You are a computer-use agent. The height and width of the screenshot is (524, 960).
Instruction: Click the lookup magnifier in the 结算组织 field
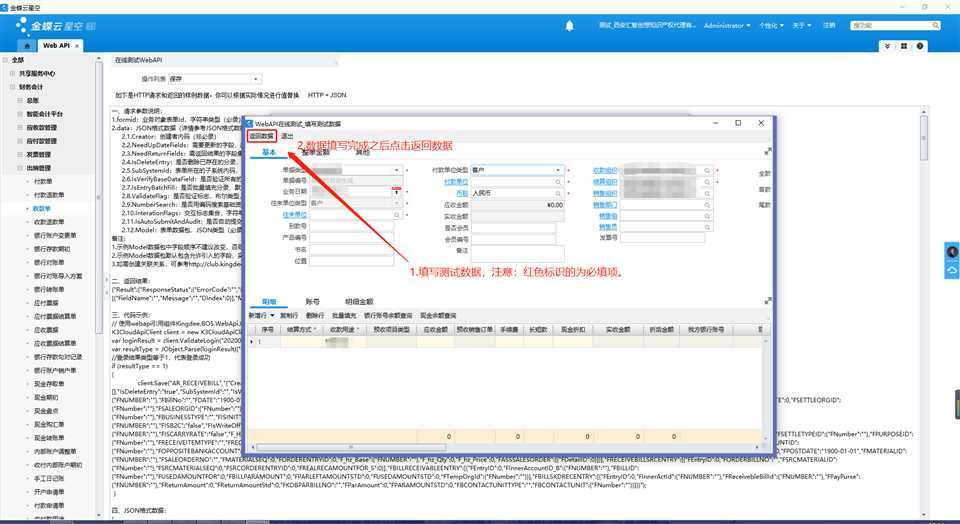tap(707, 182)
